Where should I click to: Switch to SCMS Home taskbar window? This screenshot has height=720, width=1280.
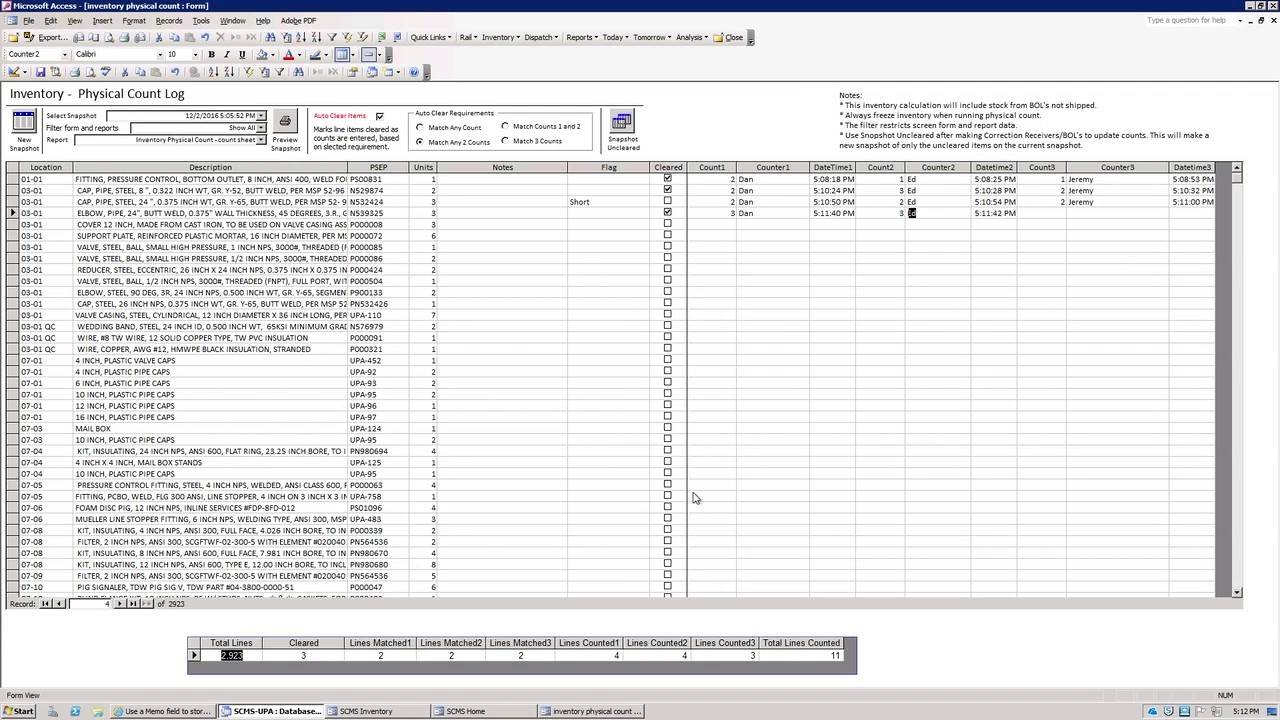click(x=482, y=711)
